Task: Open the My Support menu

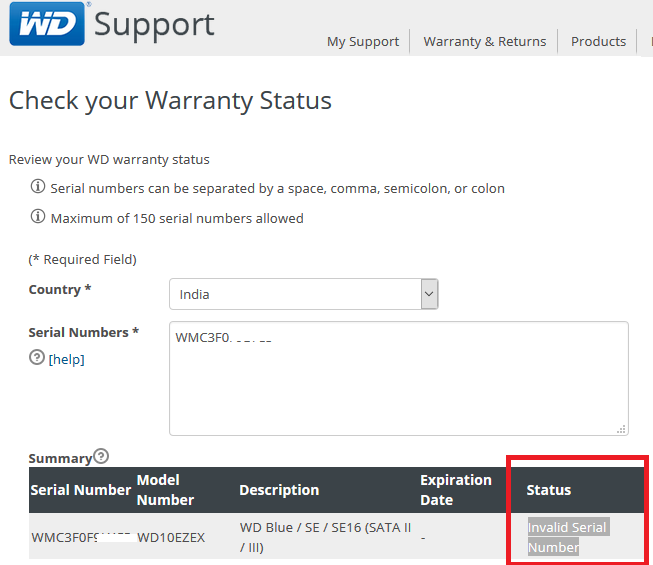Action: (x=363, y=41)
